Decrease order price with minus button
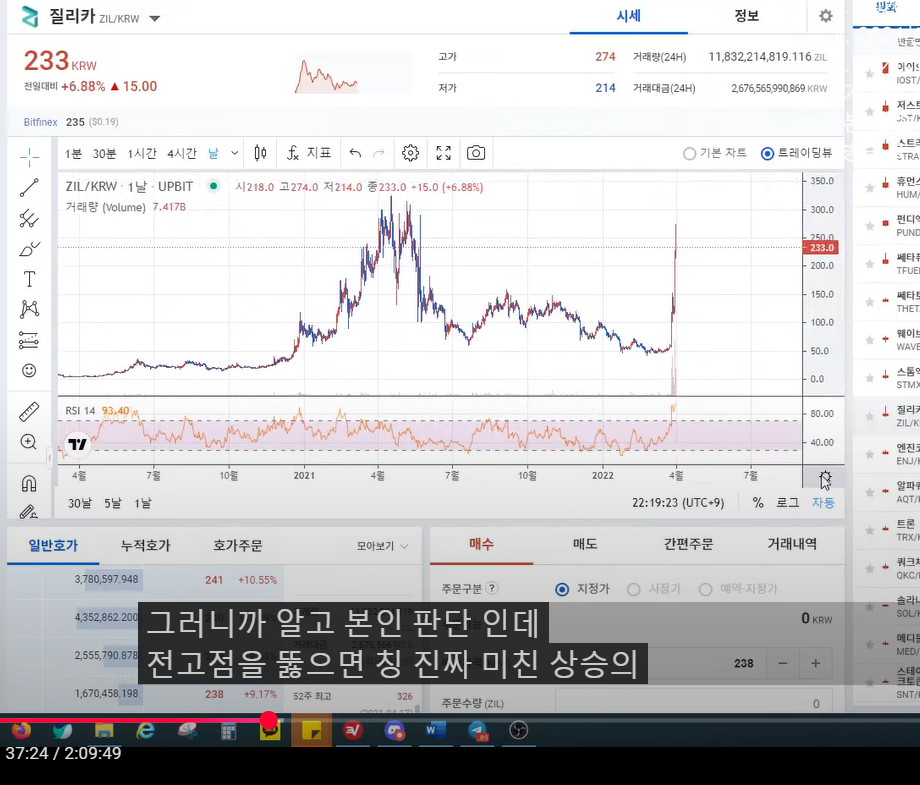Viewport: 920px width, 785px height. (782, 664)
